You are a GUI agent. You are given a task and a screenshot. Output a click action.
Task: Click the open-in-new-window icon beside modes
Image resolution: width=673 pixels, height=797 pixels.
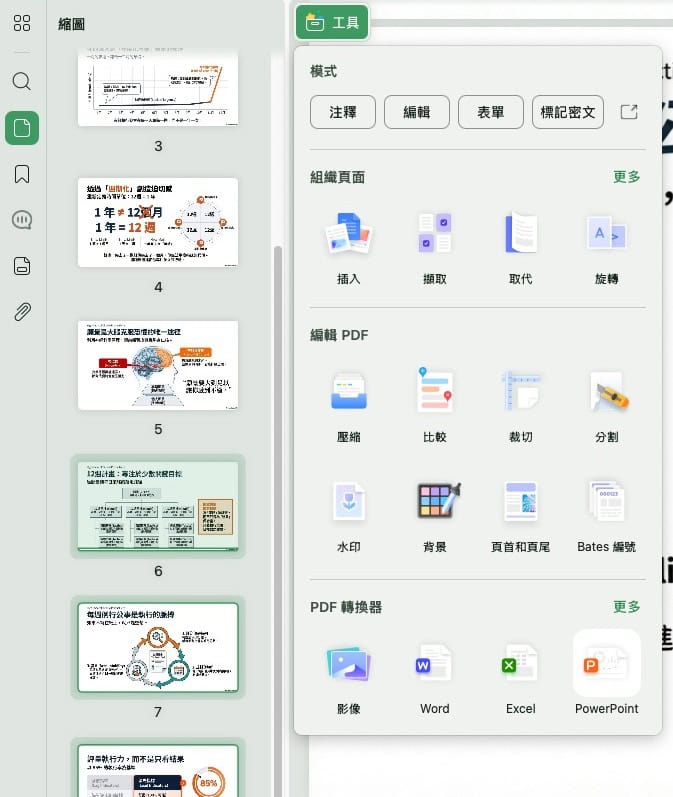629,112
